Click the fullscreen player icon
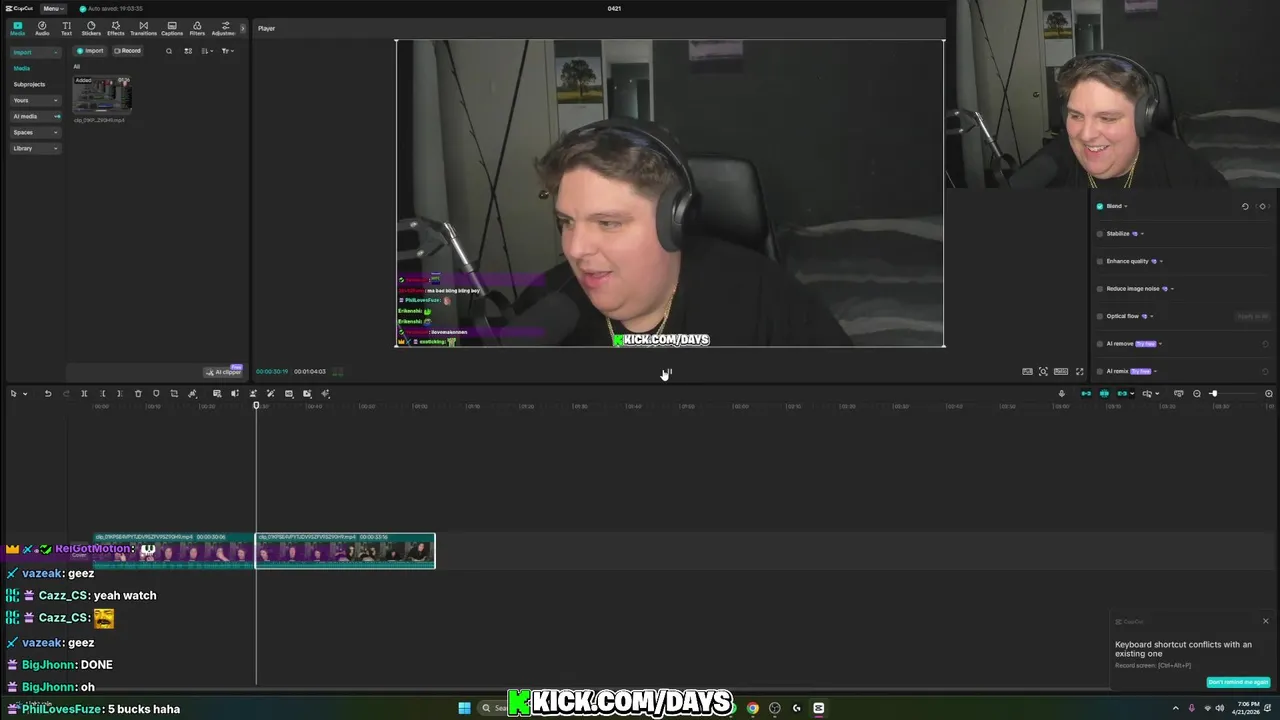The width and height of the screenshot is (1280, 720). click(x=1079, y=372)
